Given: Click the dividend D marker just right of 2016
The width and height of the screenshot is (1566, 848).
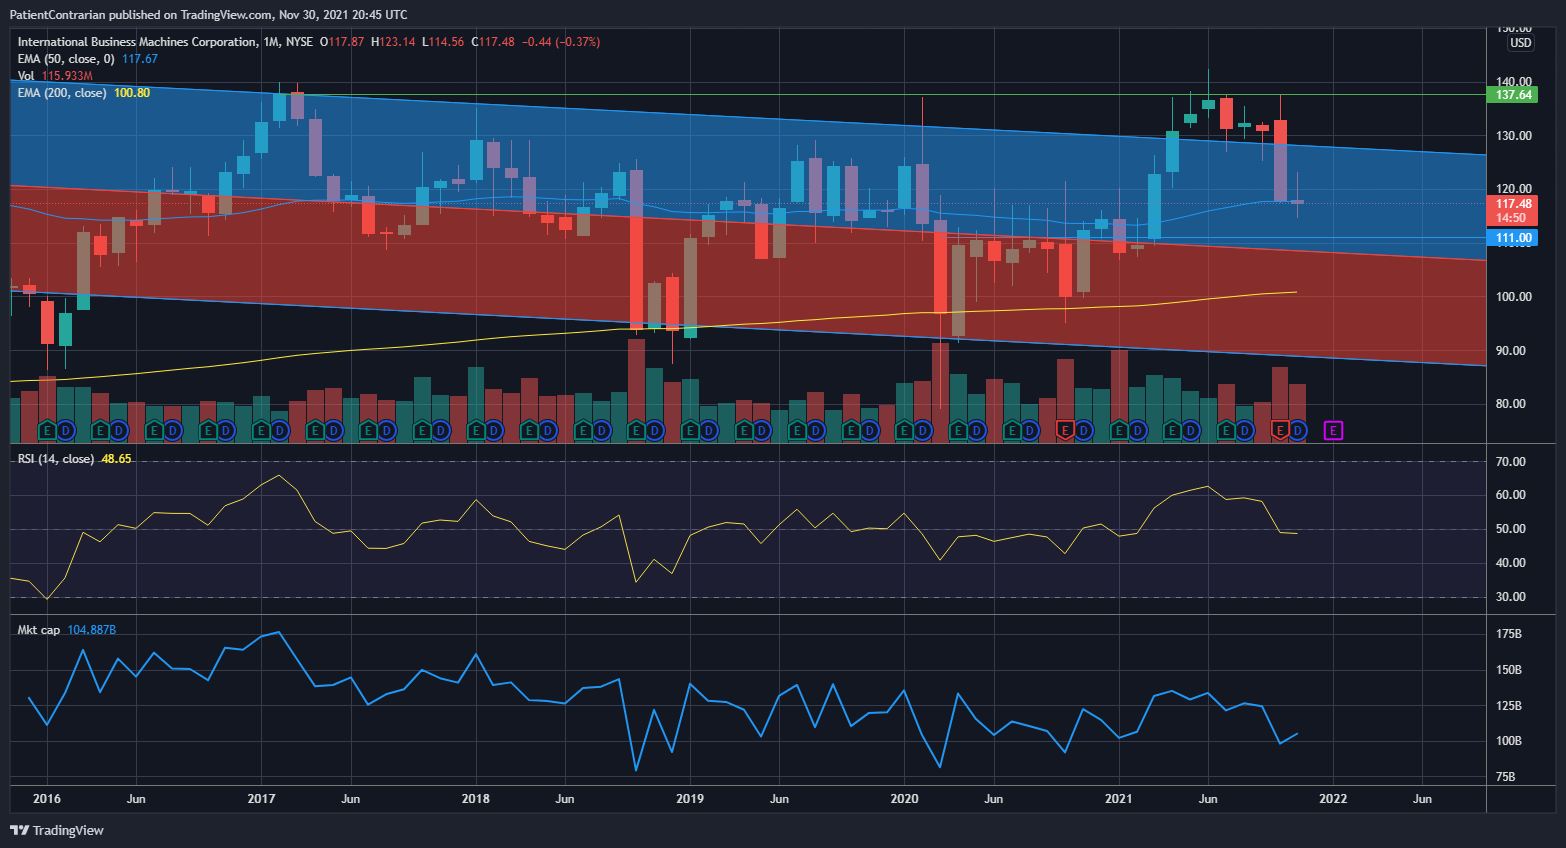Looking at the screenshot, I should (65, 431).
